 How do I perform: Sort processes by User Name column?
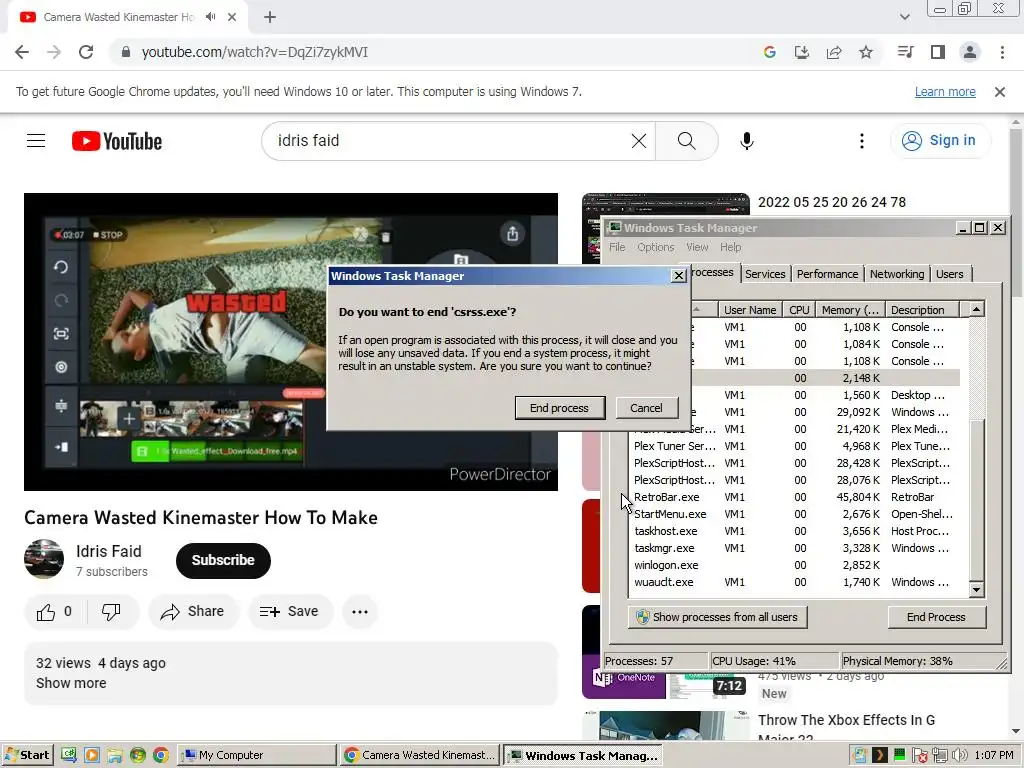750,310
